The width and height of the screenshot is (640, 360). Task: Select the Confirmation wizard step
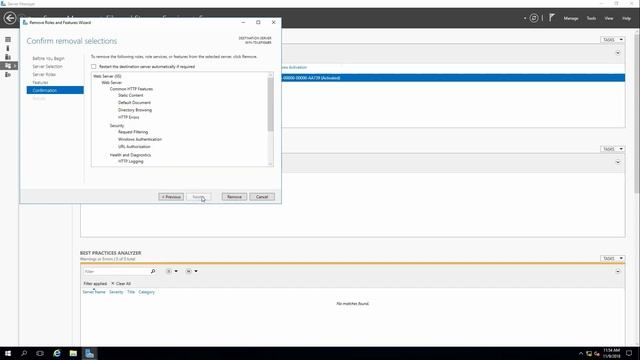tap(55, 90)
